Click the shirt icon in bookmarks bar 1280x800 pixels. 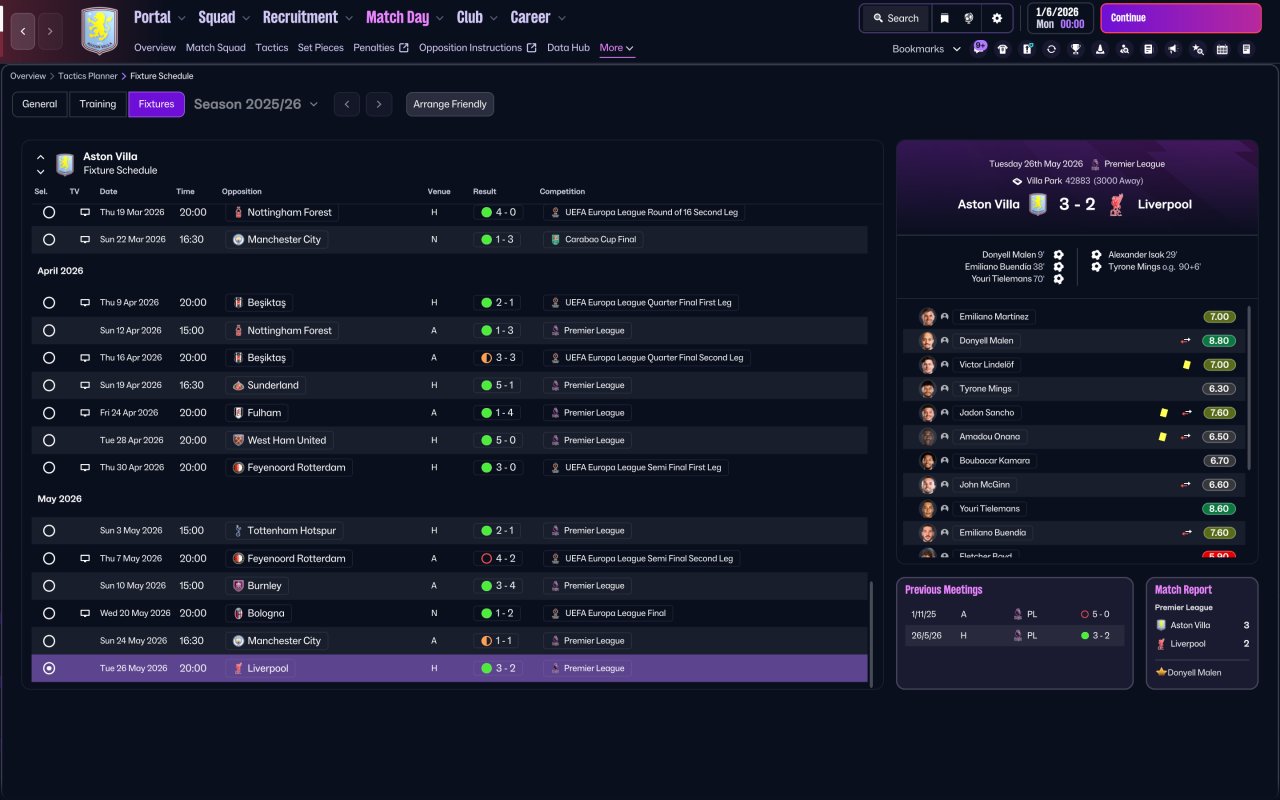click(x=1003, y=49)
